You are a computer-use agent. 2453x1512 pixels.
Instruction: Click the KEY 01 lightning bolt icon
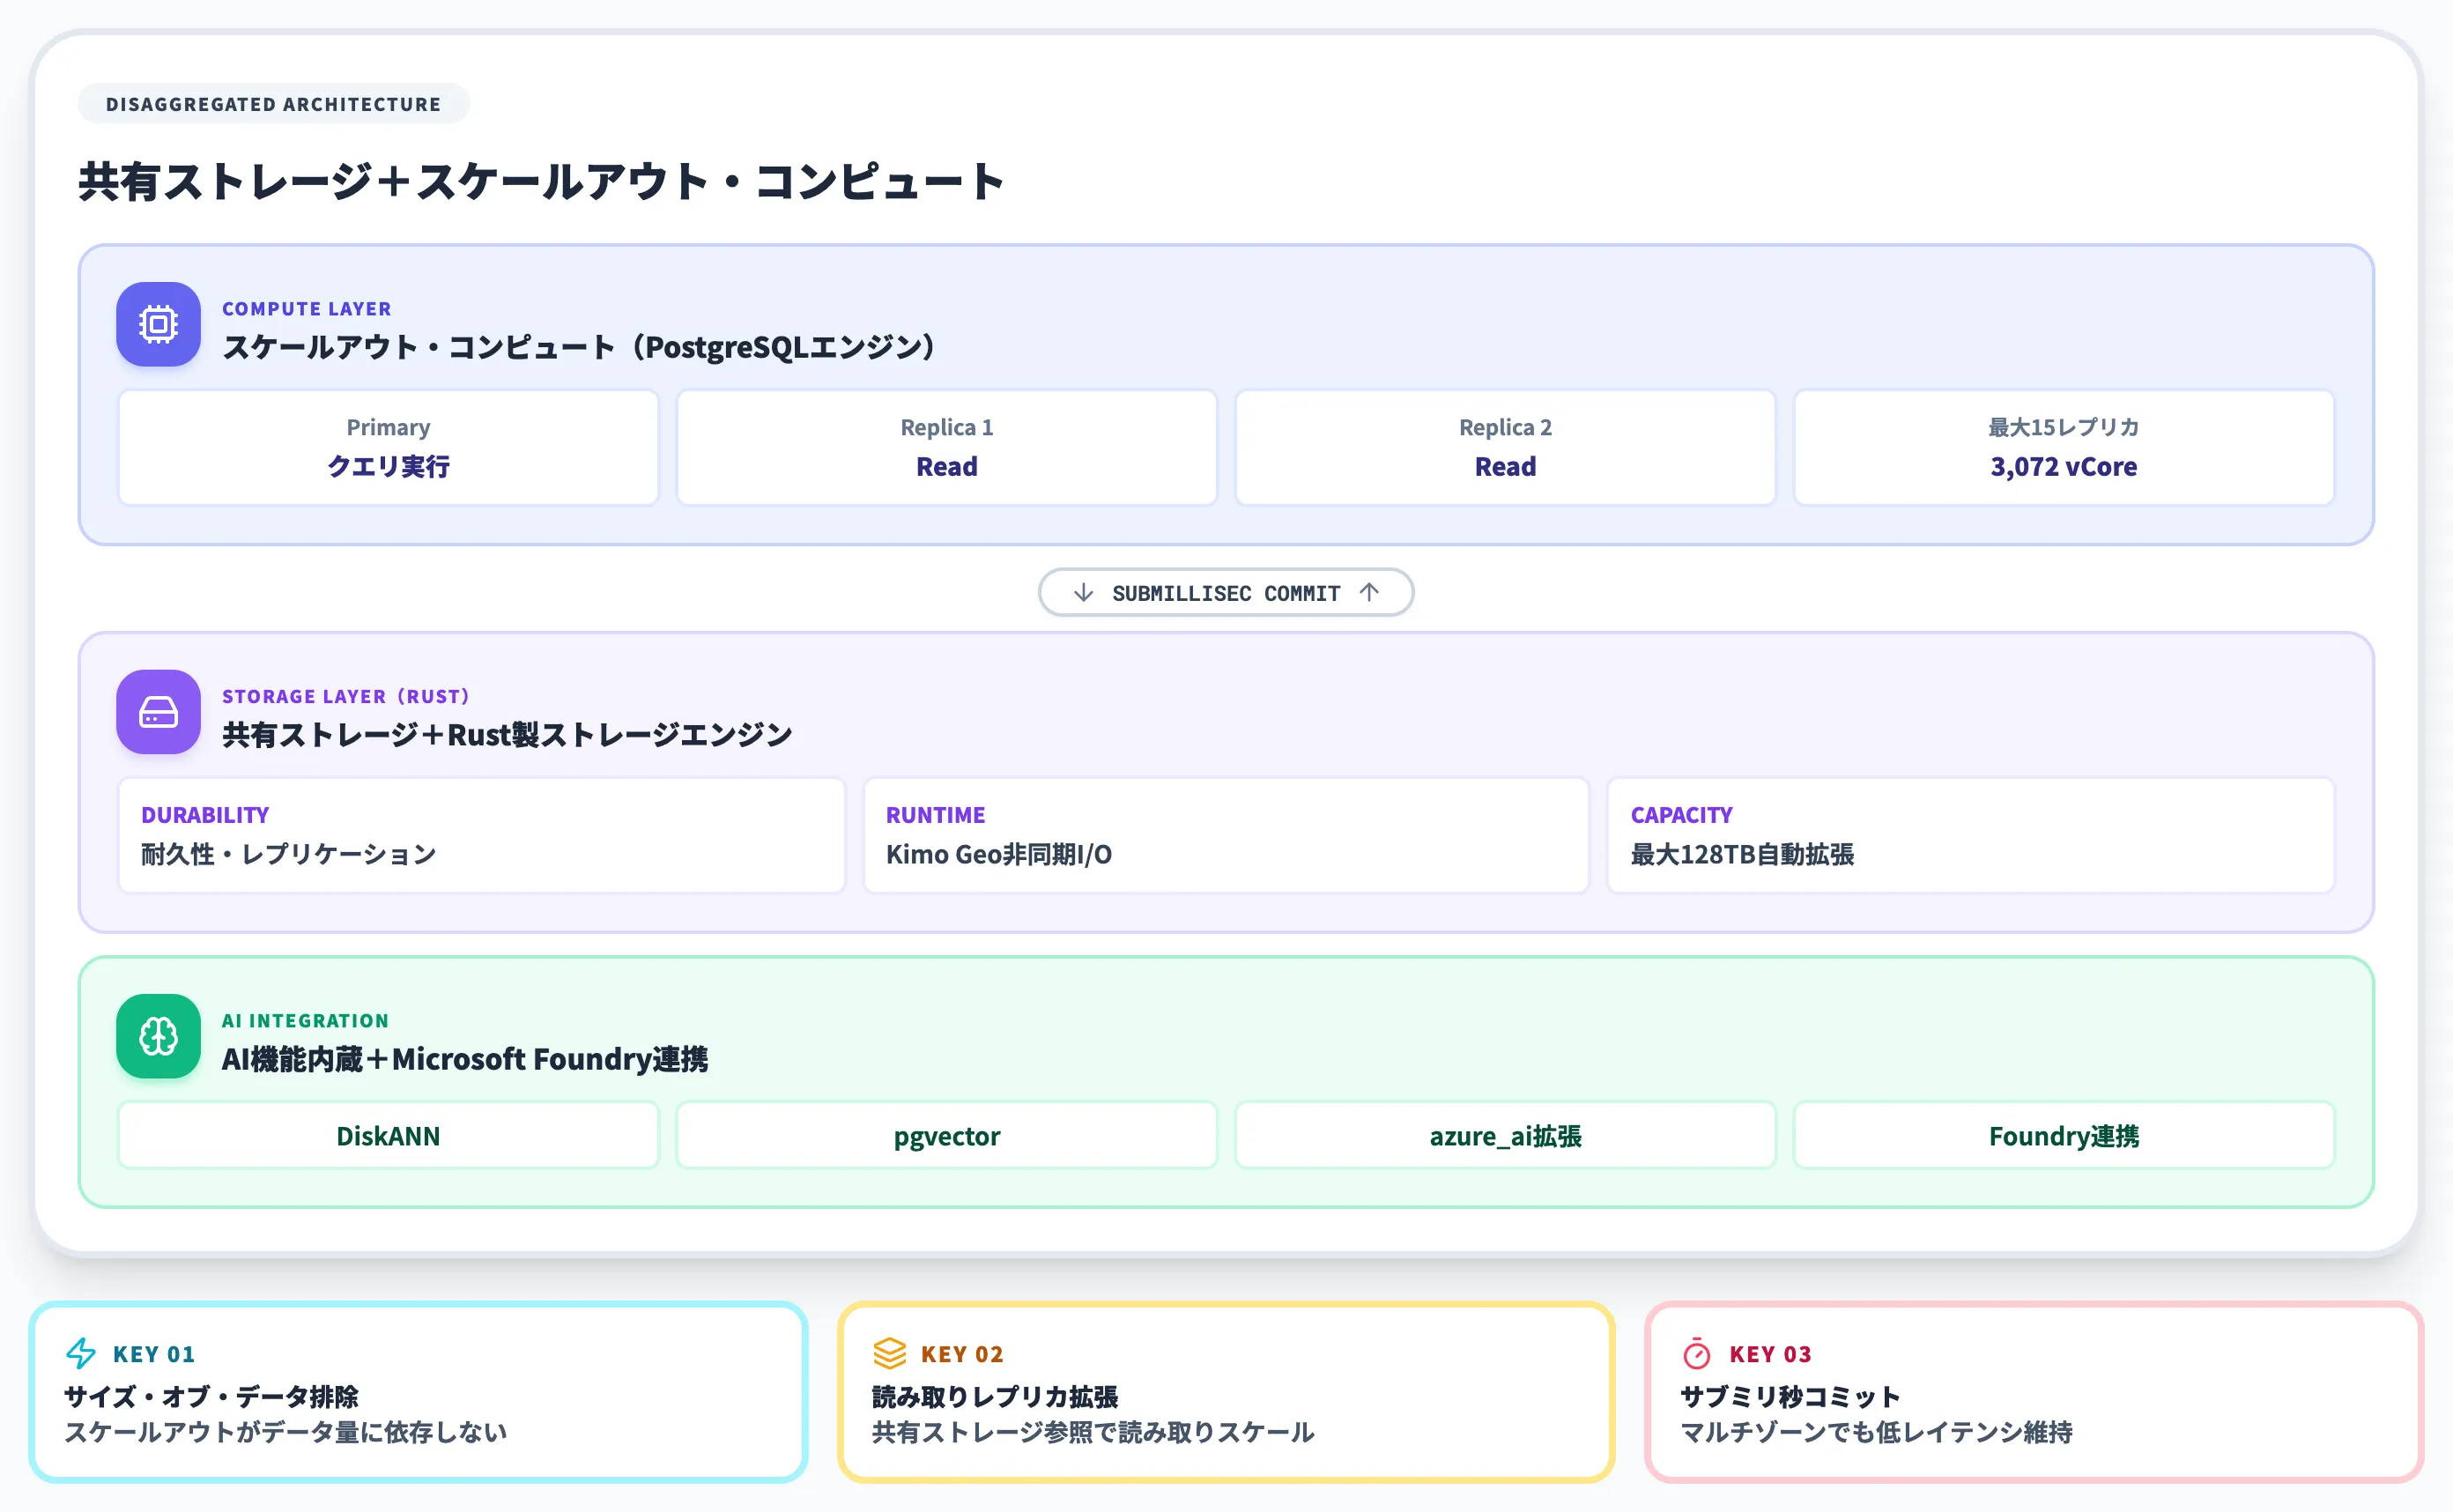tap(81, 1353)
